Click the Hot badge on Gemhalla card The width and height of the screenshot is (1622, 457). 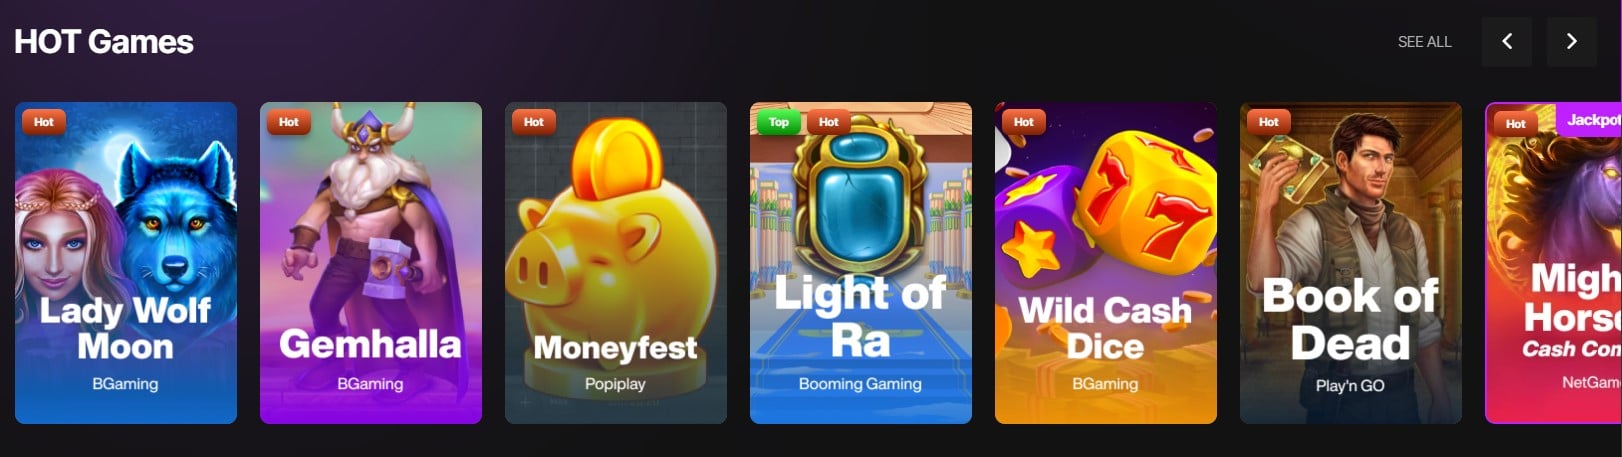click(289, 122)
